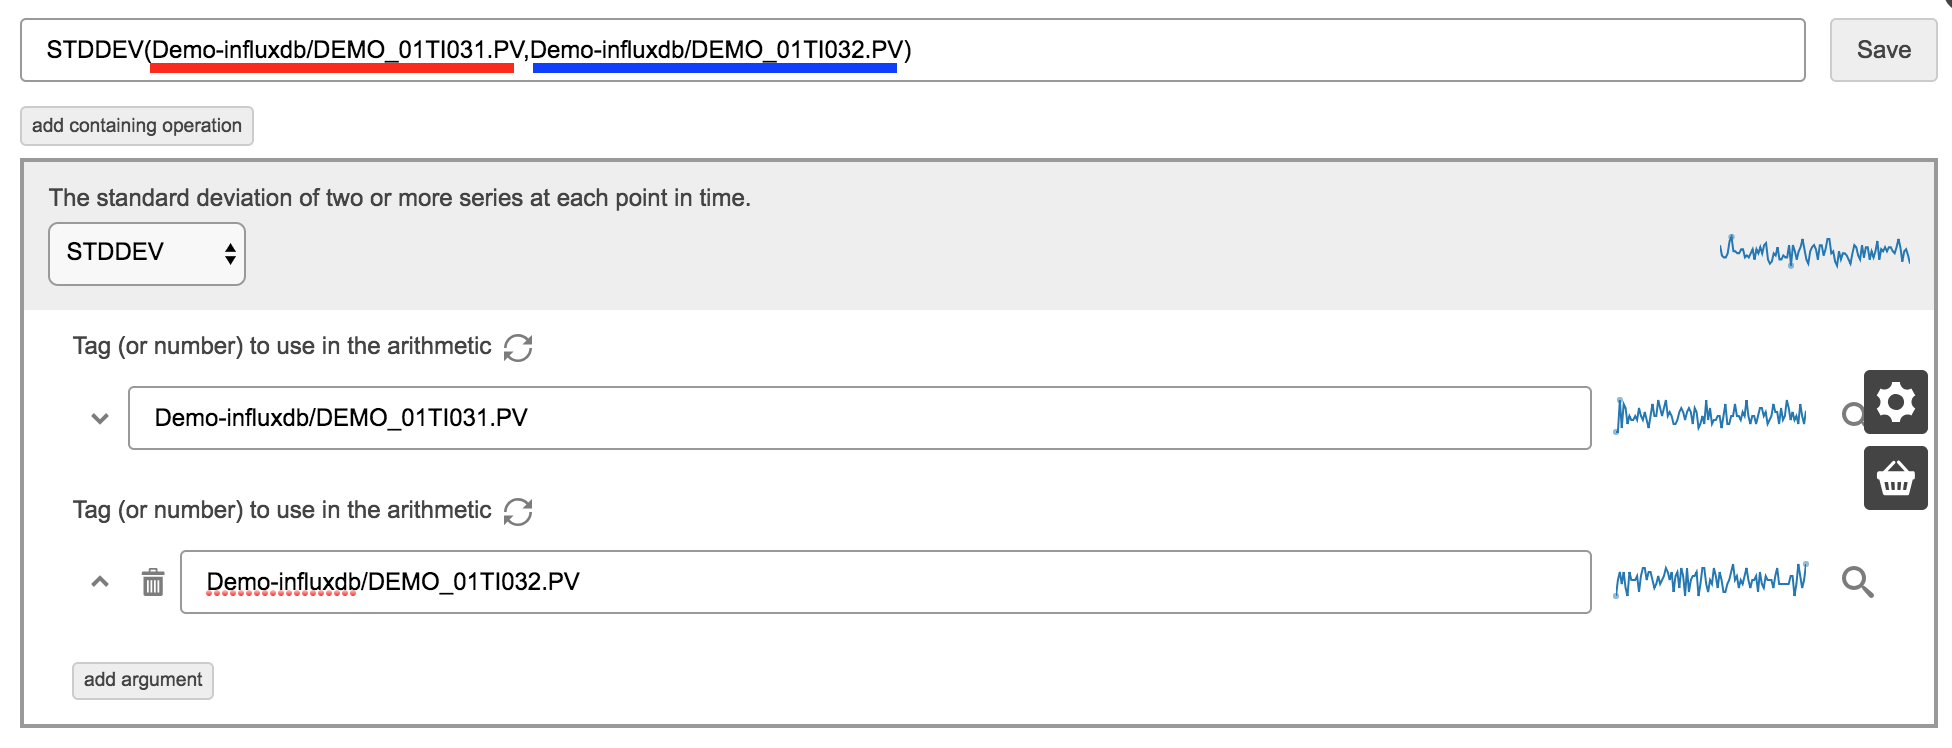The height and width of the screenshot is (748, 1952).
Task: Click the Save button
Action: tap(1883, 50)
